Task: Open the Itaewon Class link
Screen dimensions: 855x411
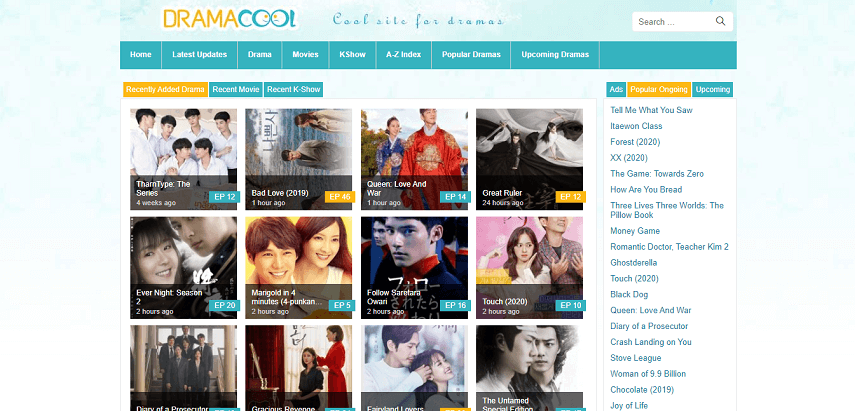Action: coord(636,126)
